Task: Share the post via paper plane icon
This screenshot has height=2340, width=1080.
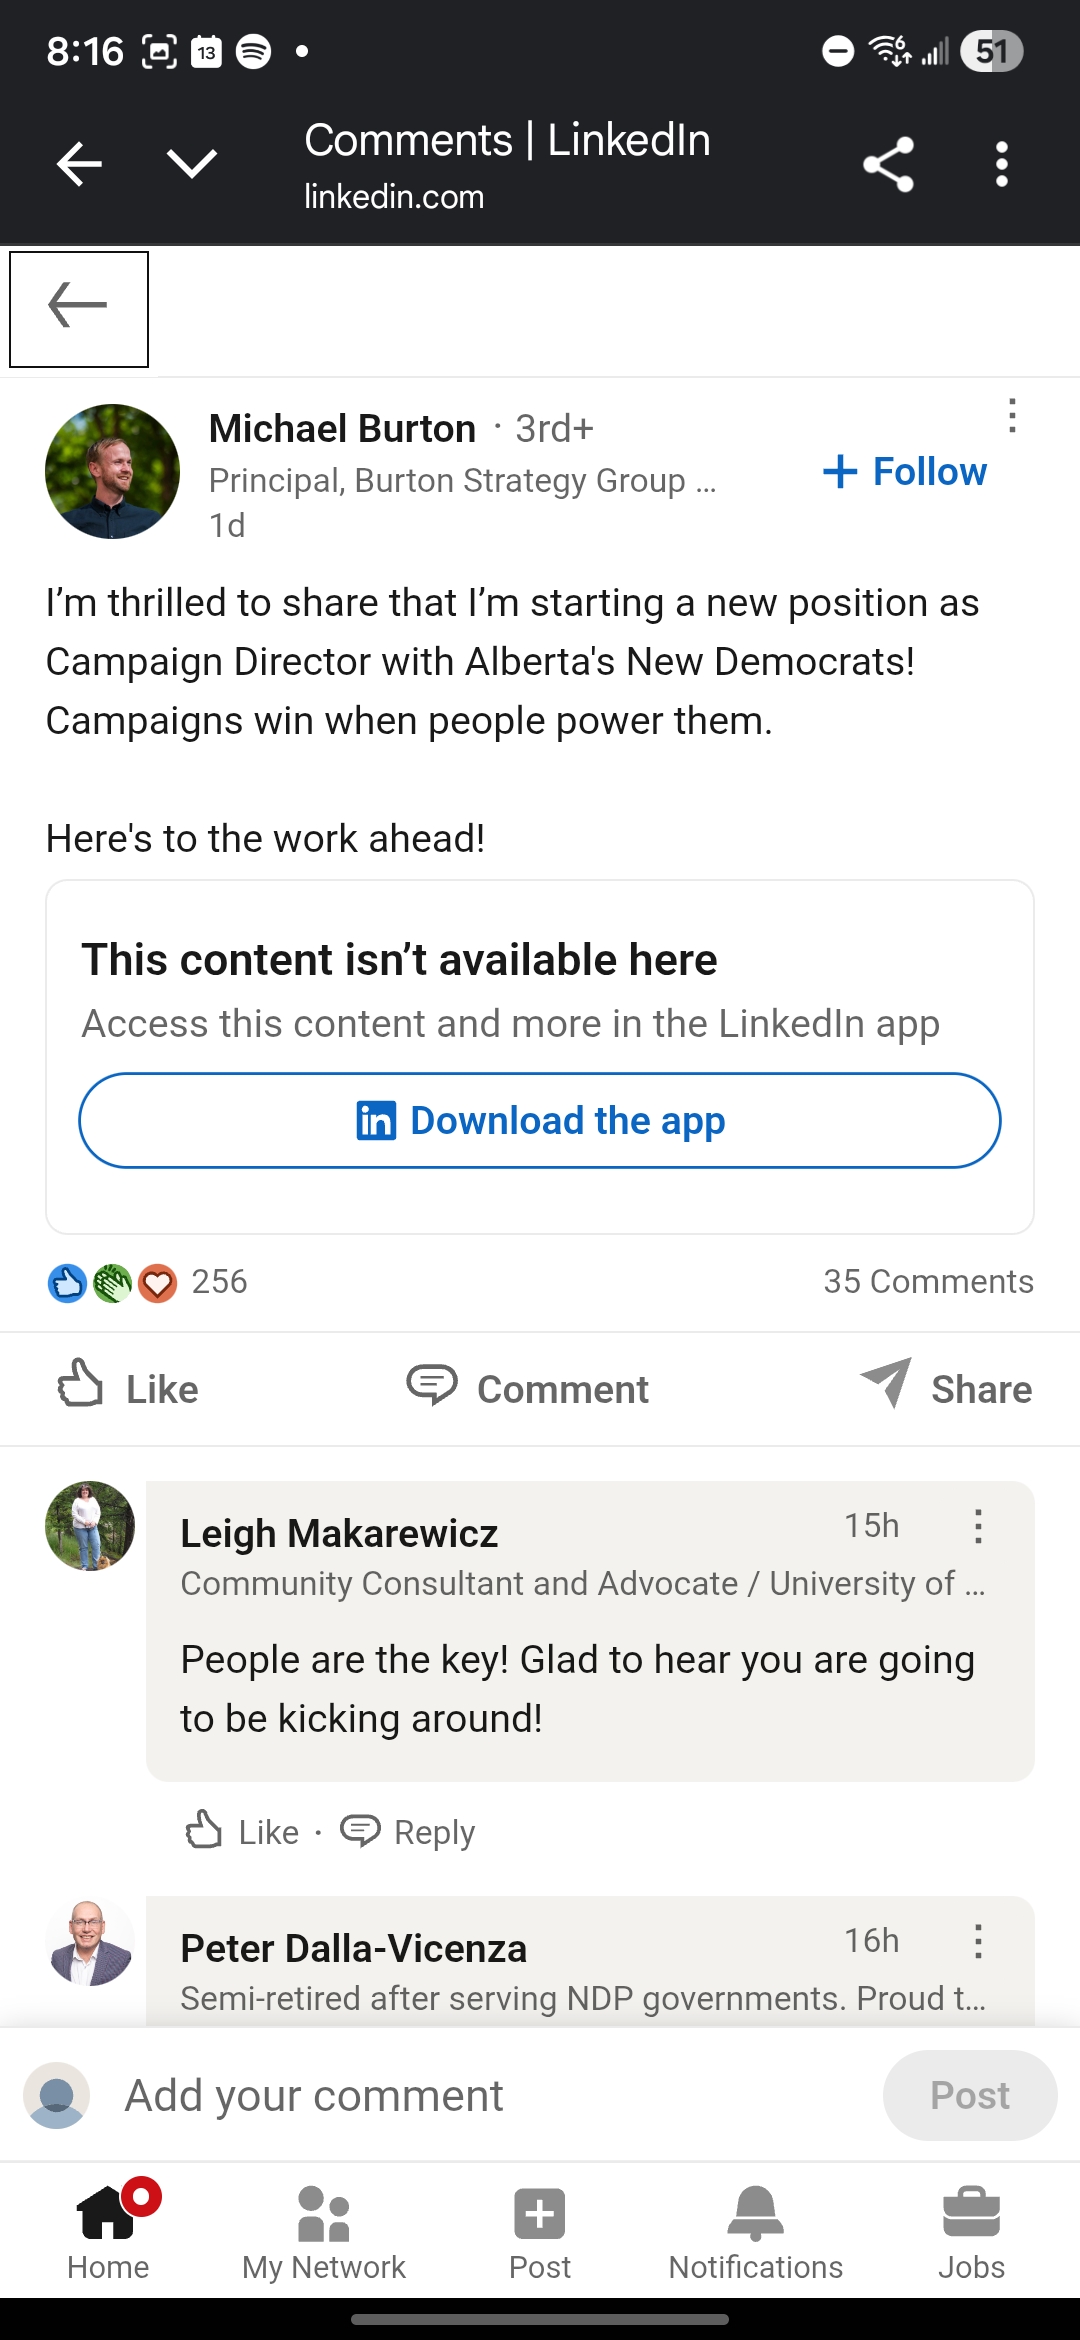Action: click(x=946, y=1388)
